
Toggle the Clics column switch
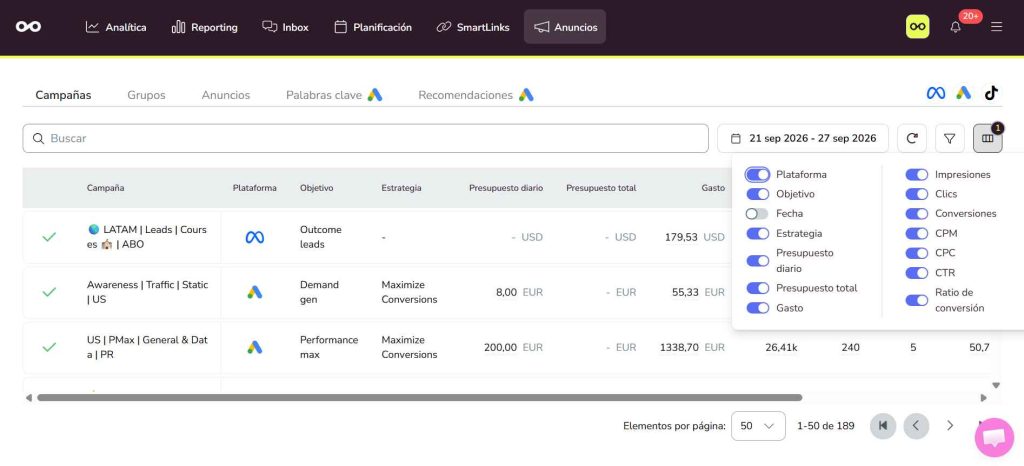click(x=916, y=194)
